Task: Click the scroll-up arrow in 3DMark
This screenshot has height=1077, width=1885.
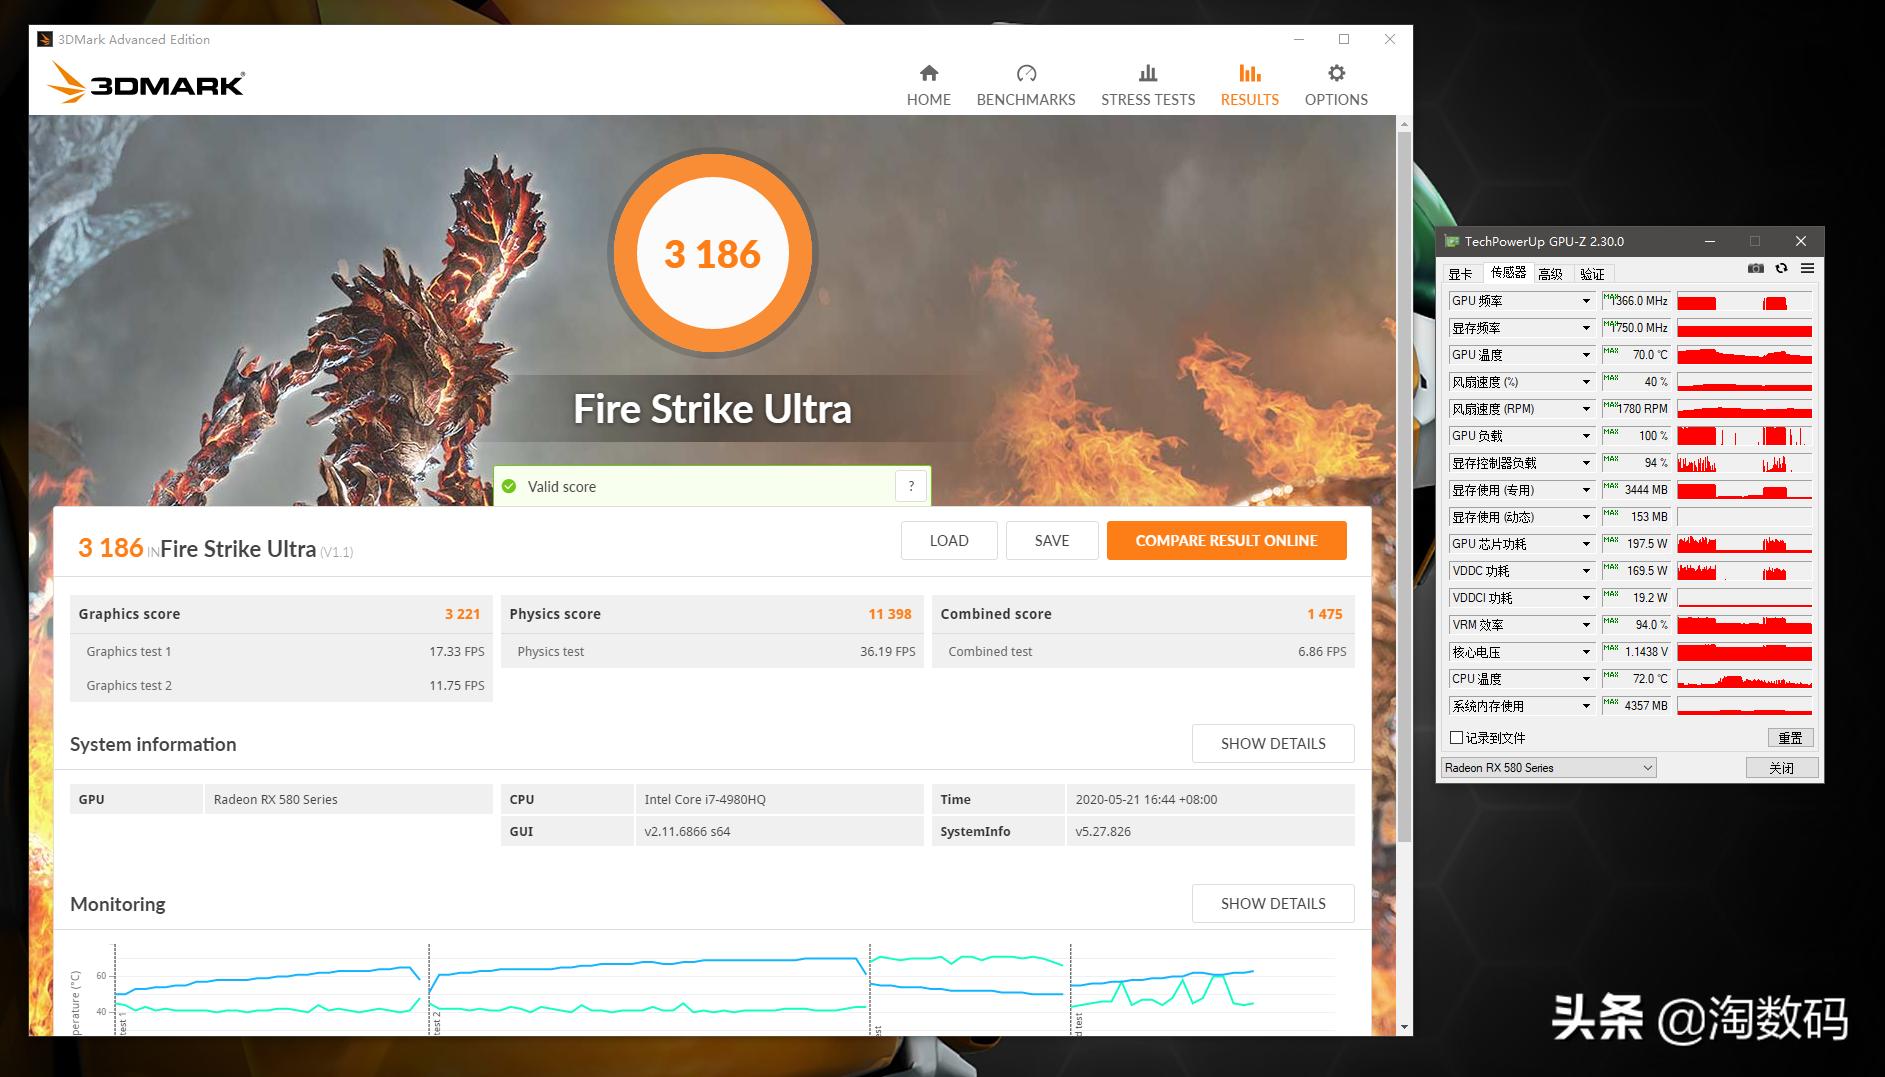Action: (x=1404, y=125)
